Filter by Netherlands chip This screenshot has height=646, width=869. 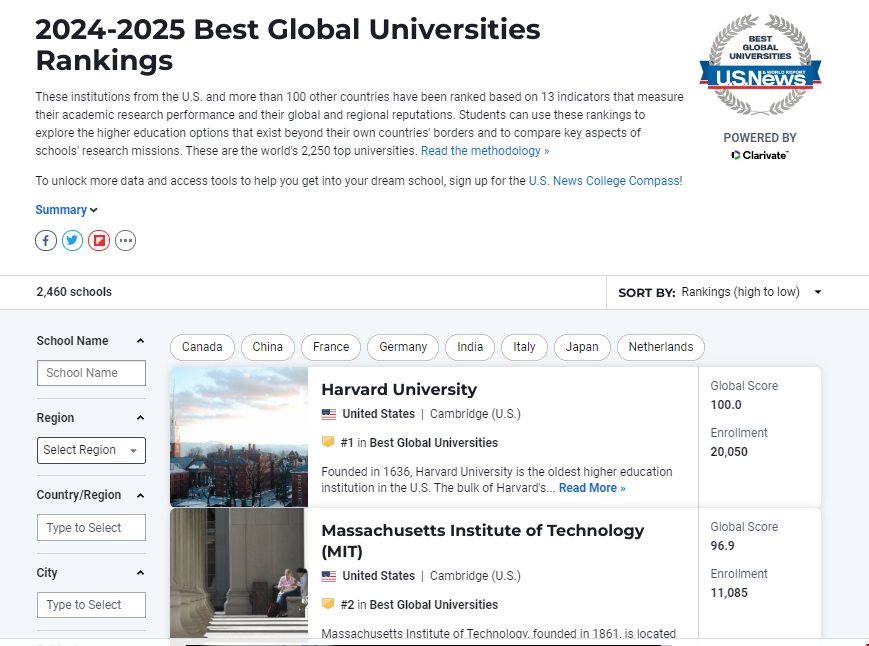click(661, 347)
